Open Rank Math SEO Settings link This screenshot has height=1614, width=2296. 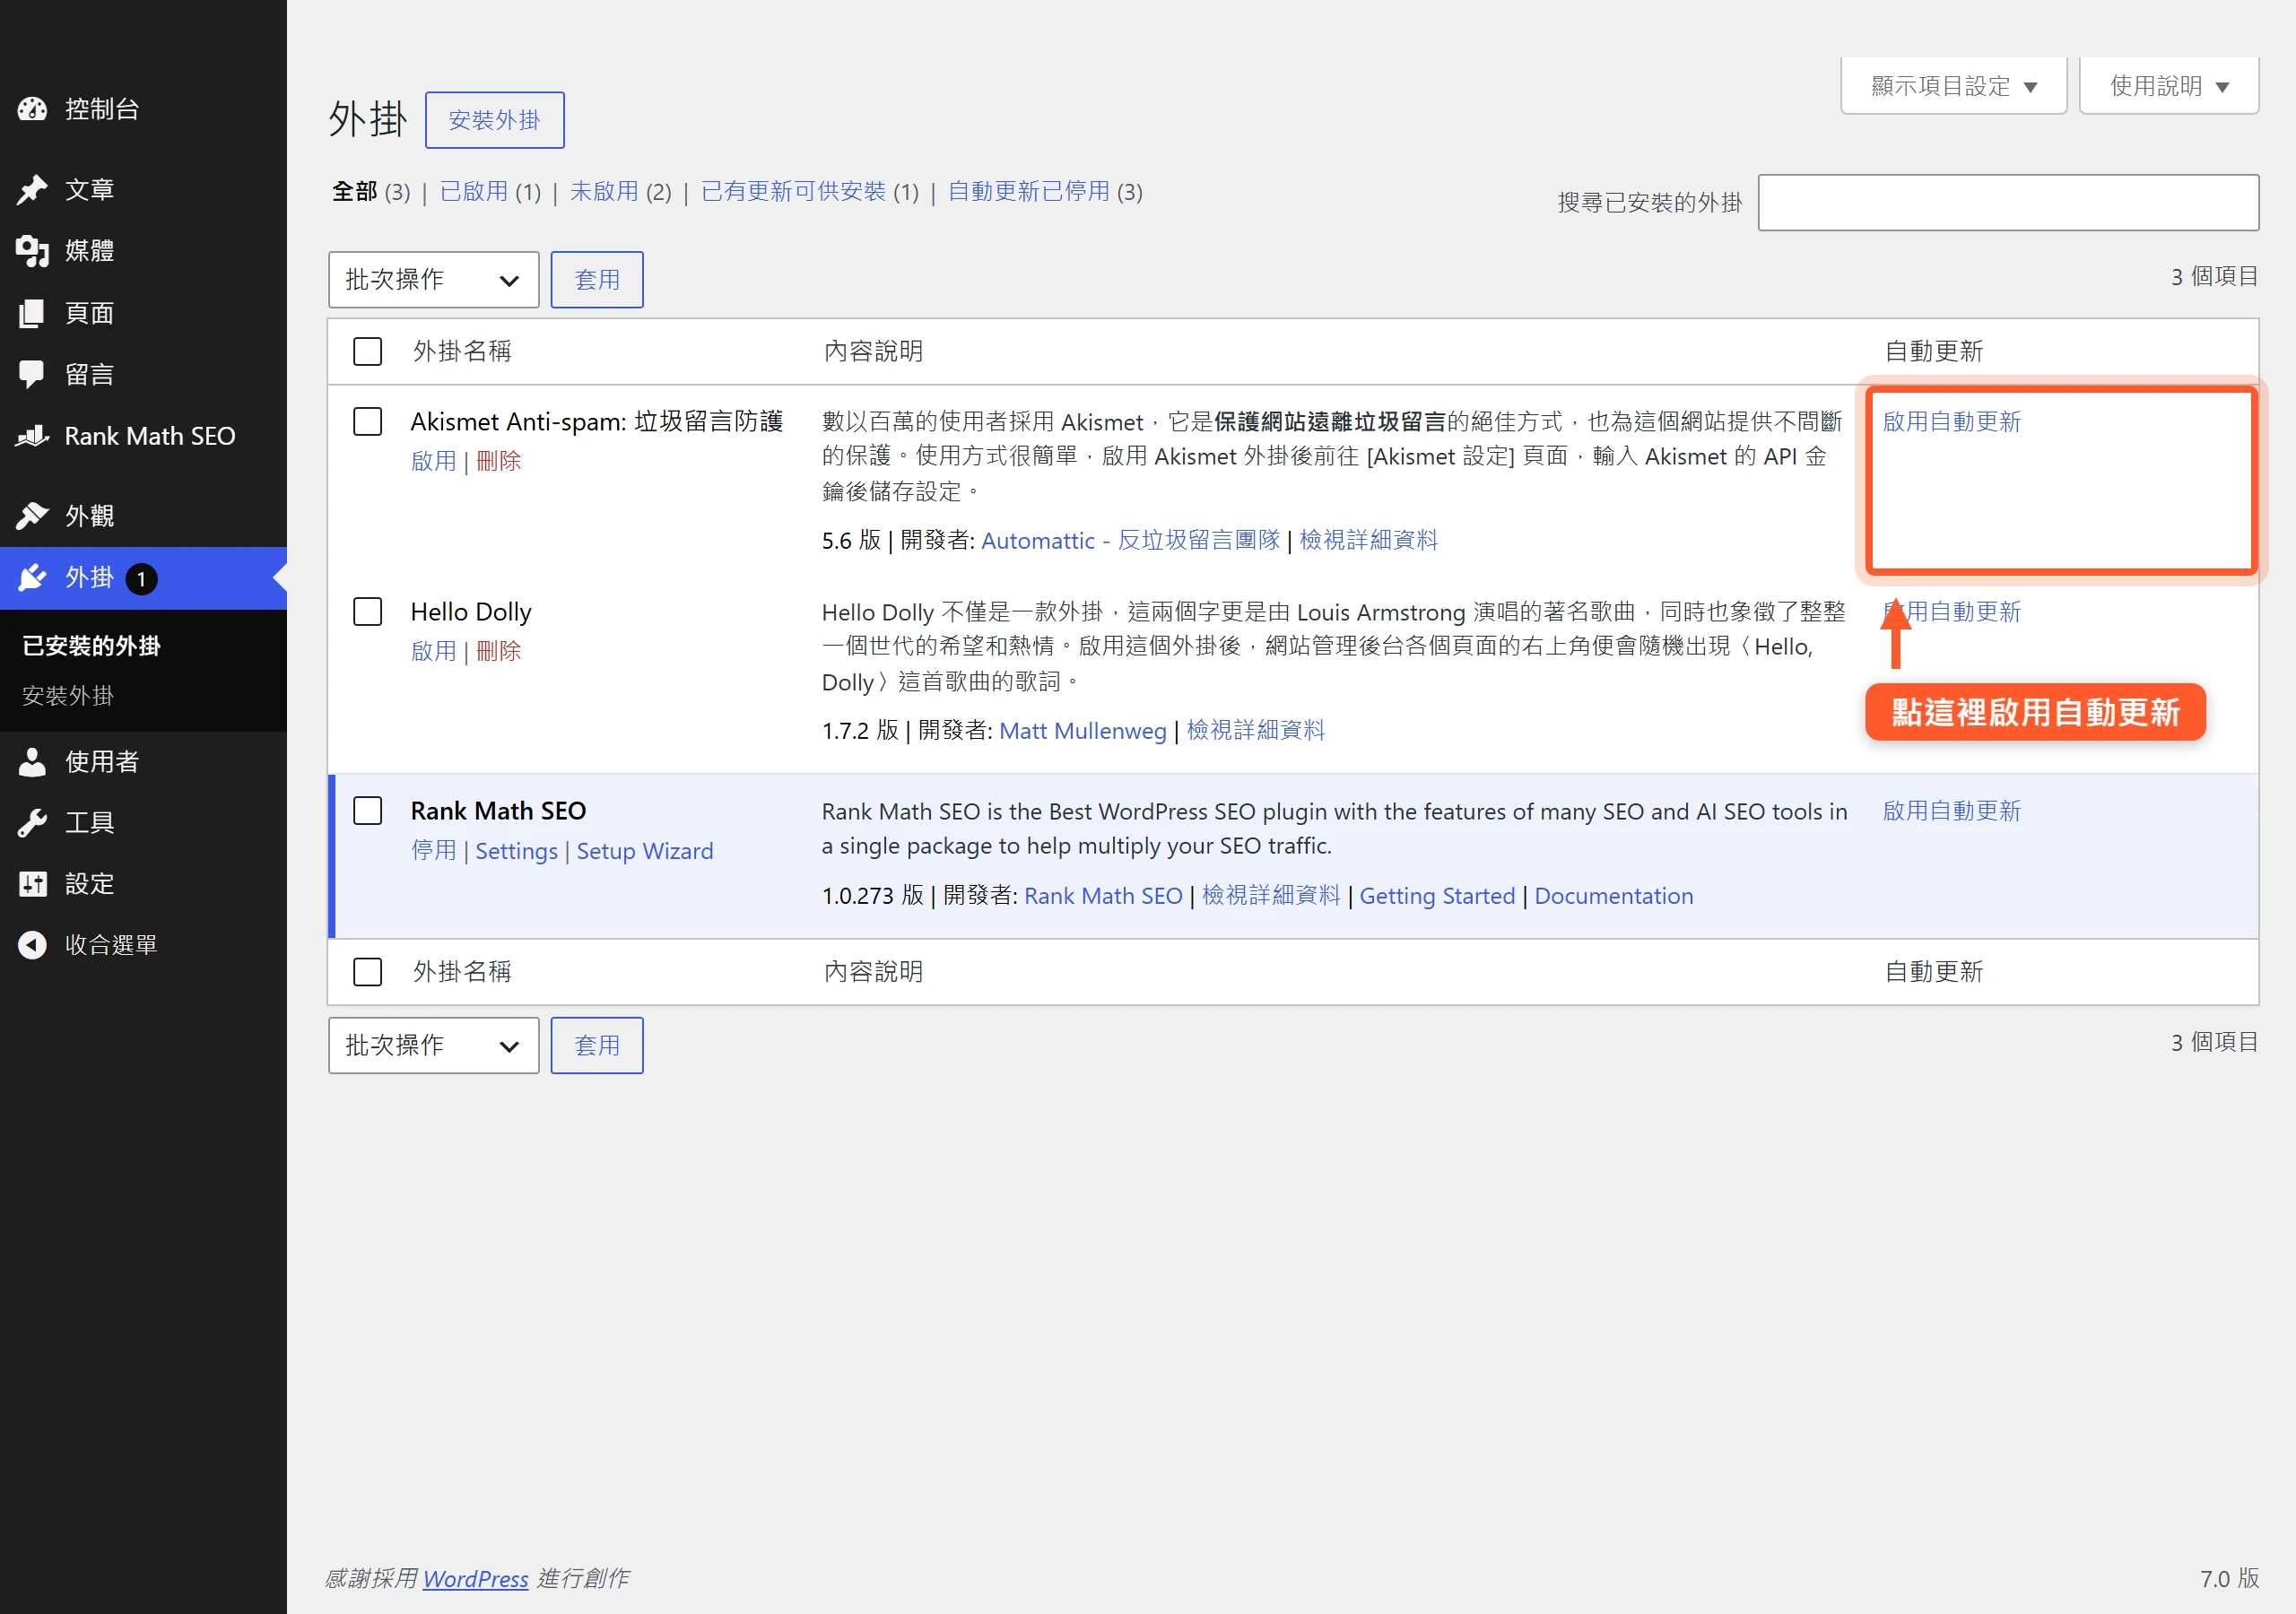click(x=516, y=851)
